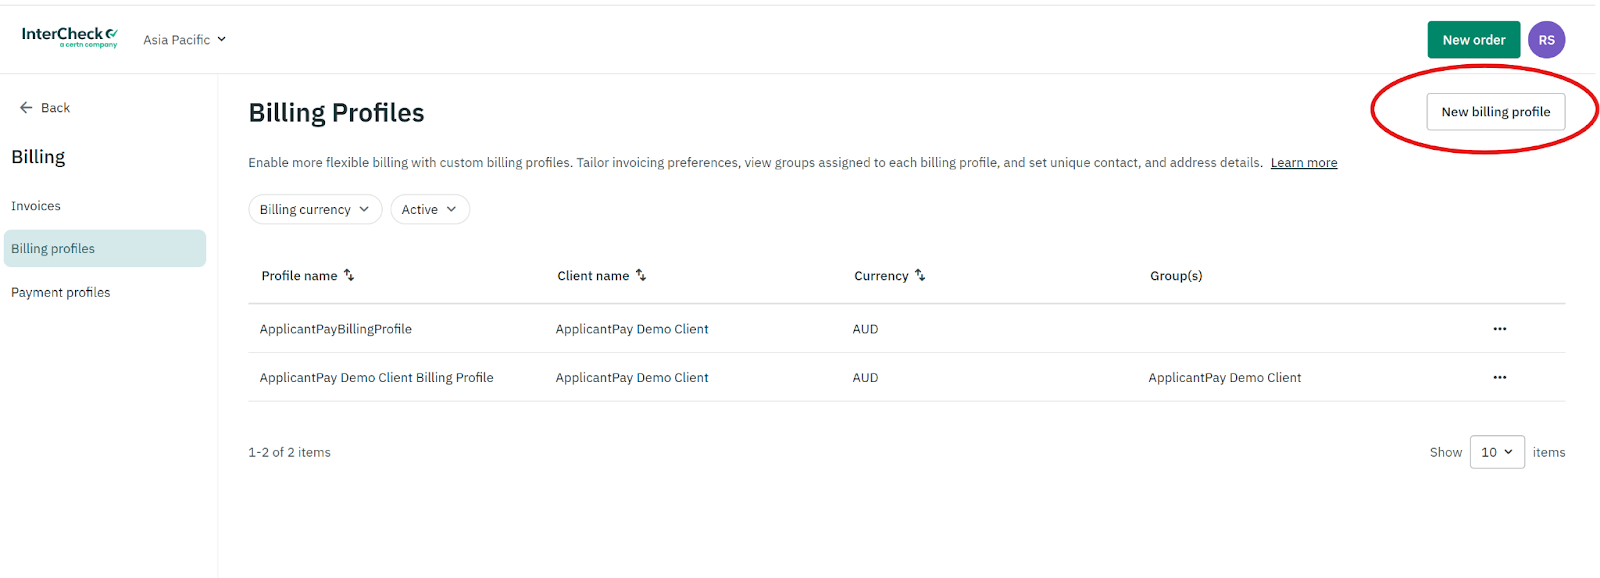Click the InterCheck logo
The image size is (1600, 578).
tap(70, 38)
